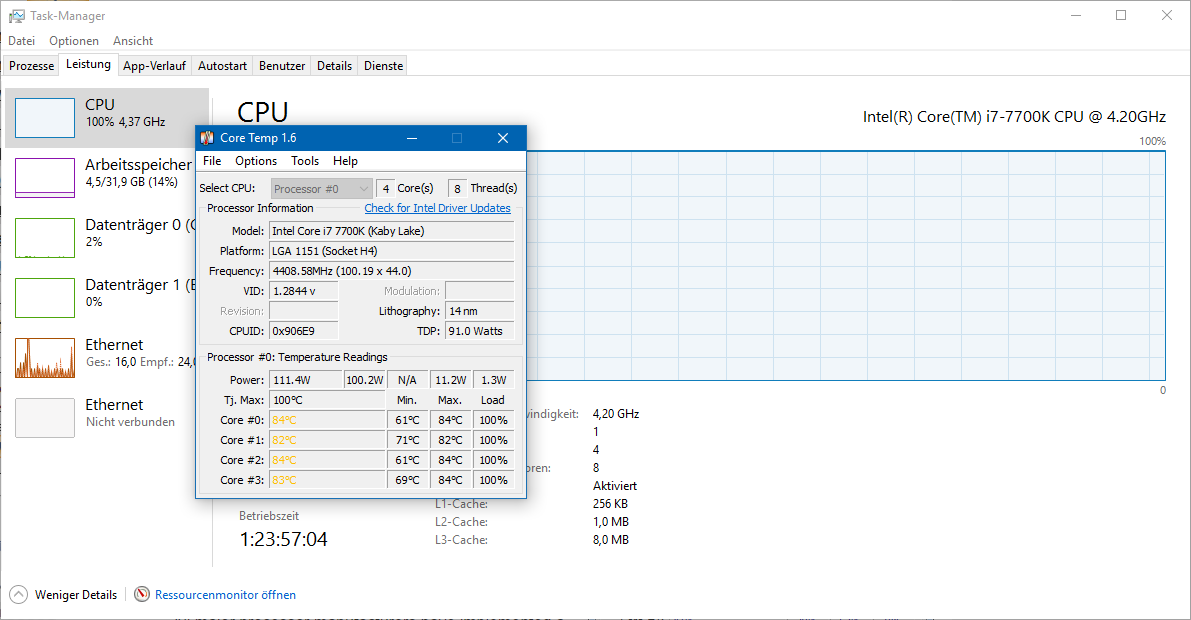Click the Model field in Core Temp

pos(391,231)
